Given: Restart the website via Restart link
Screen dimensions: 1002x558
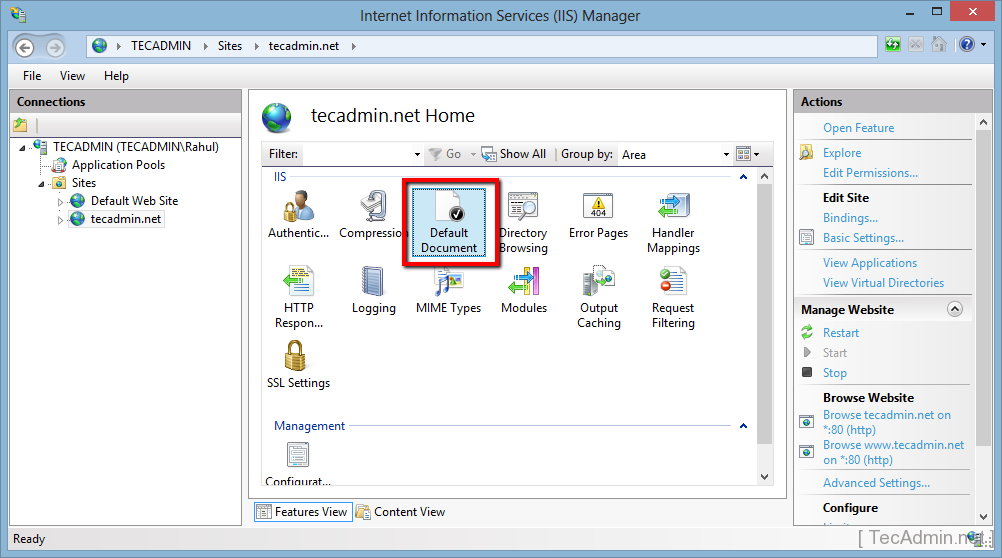Looking at the screenshot, I should 840,333.
